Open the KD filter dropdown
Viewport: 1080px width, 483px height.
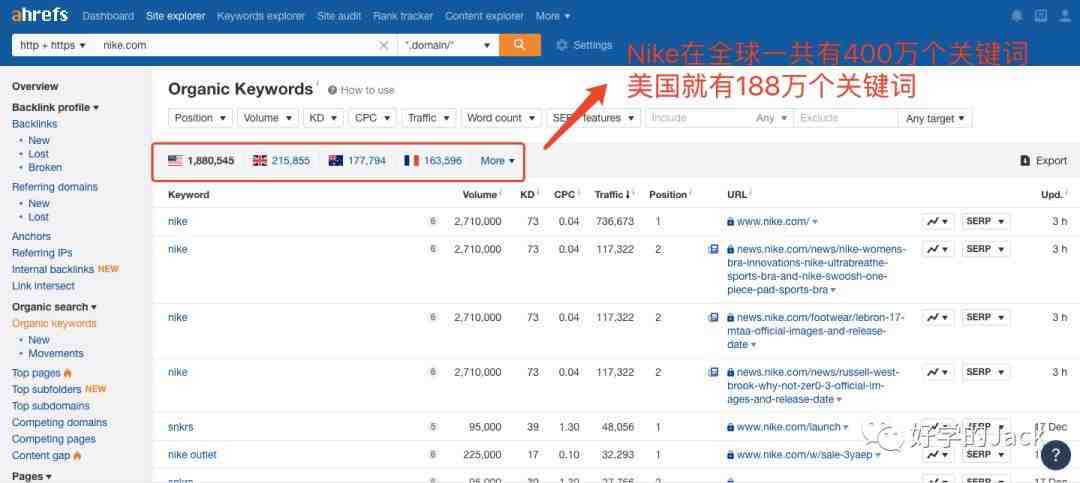[323, 118]
